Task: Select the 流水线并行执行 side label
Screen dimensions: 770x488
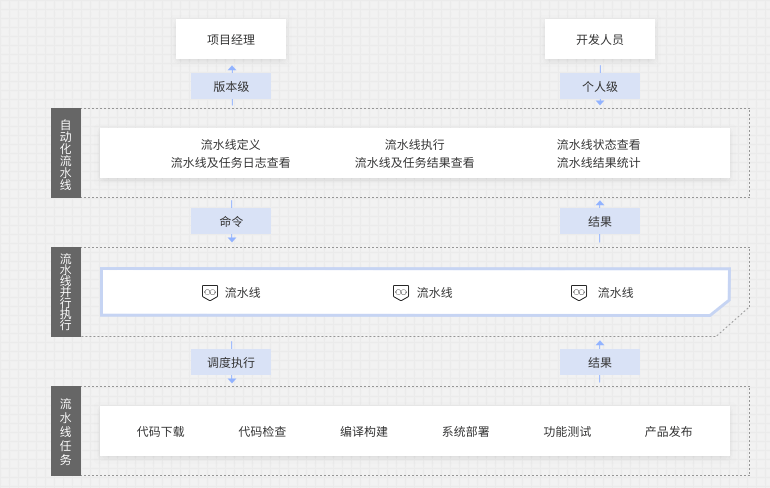Action: 66,292
